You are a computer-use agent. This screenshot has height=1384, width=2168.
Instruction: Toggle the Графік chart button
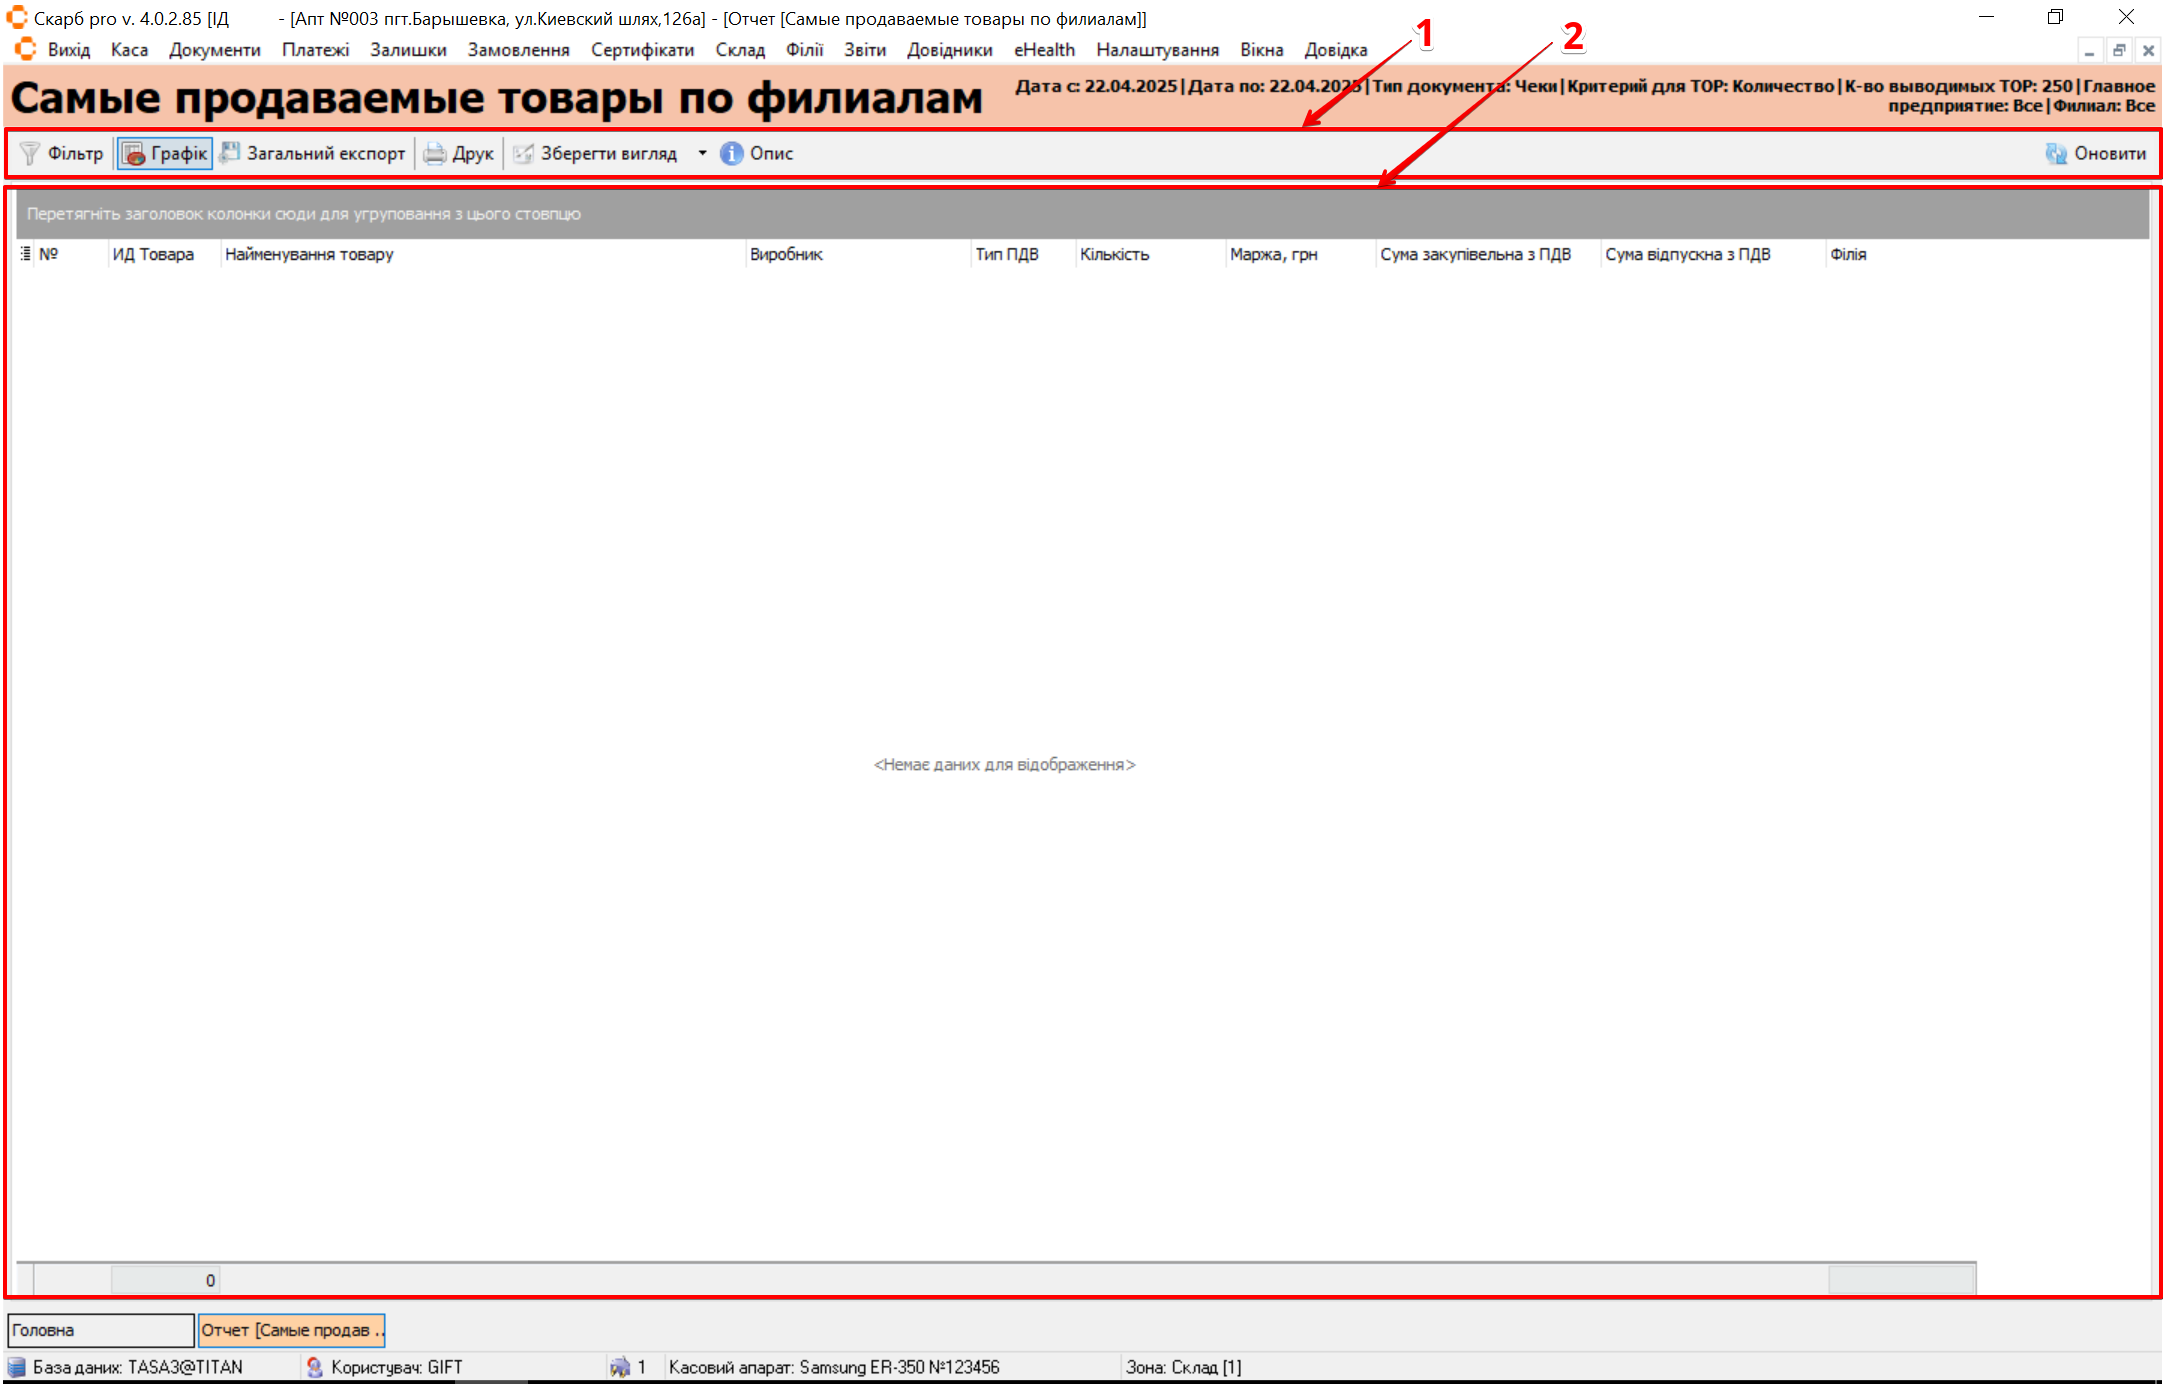165,153
